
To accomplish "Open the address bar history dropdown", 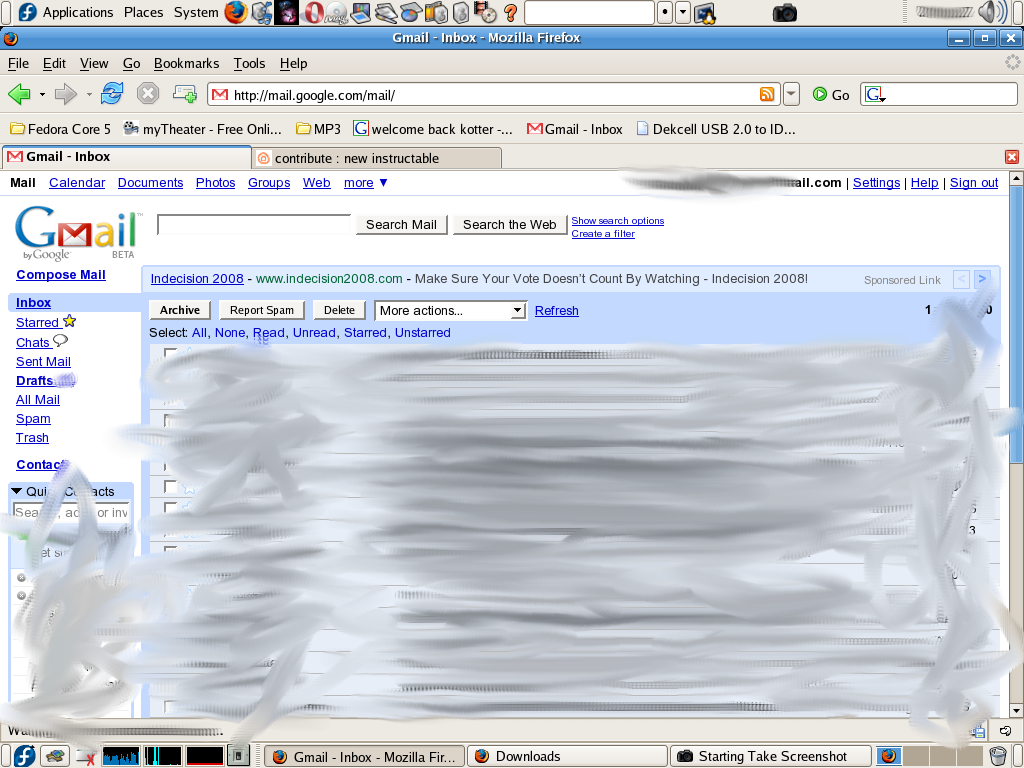I will pos(791,95).
